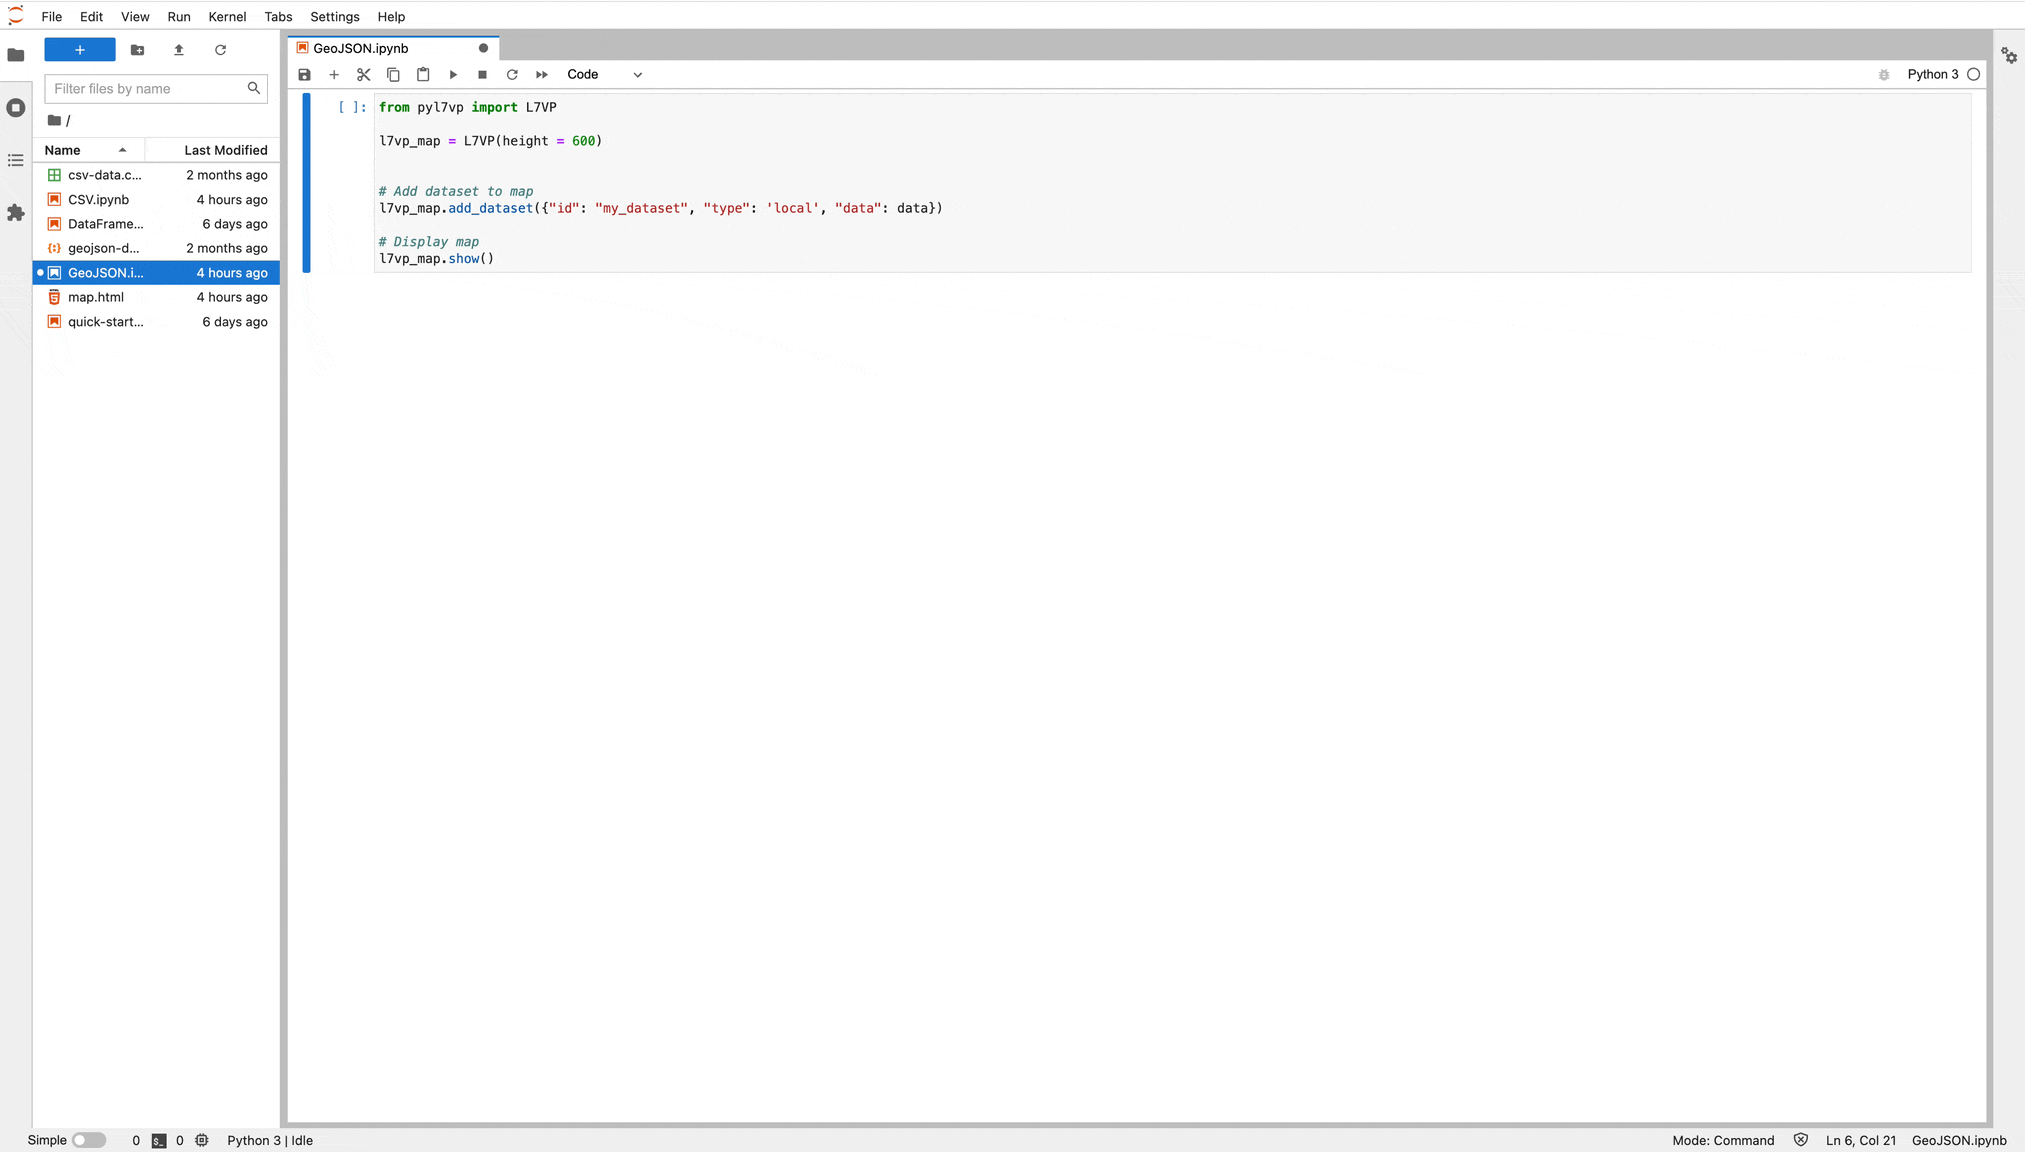2025x1152 pixels.
Task: Open the Property Inspector gears panel
Action: (2009, 57)
